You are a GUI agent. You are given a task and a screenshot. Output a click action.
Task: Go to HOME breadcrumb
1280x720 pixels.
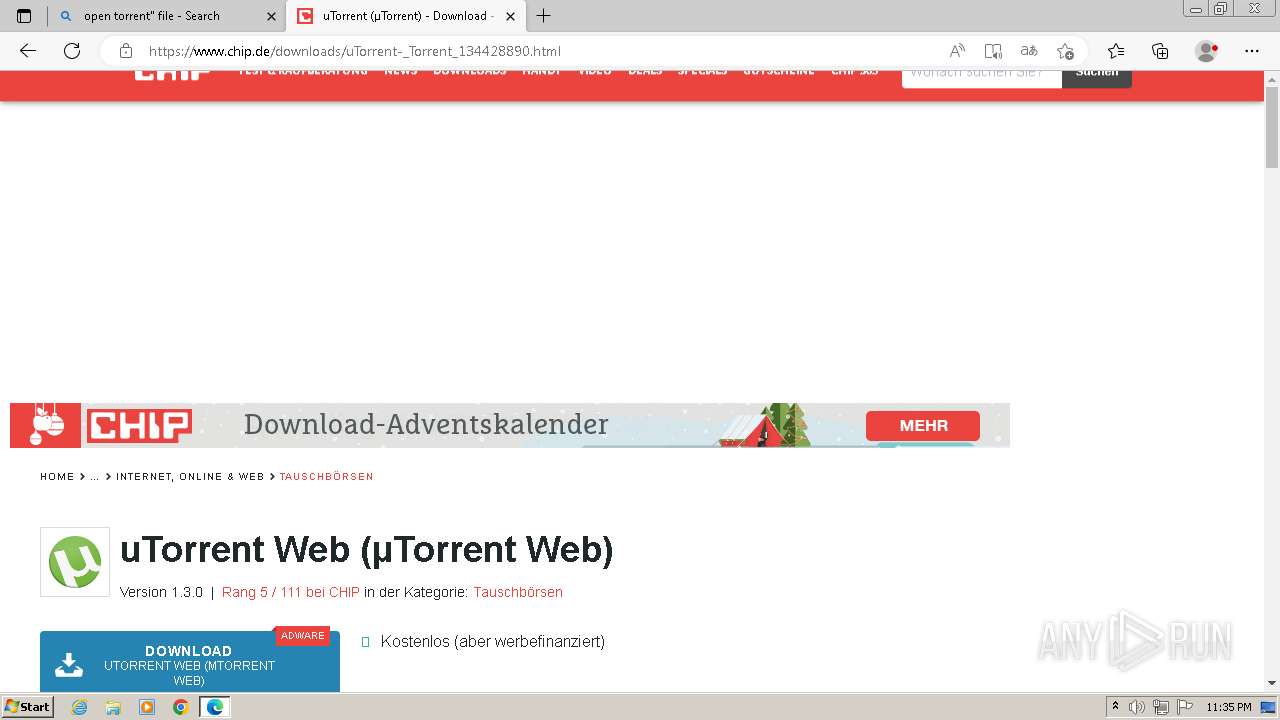[x=57, y=477]
